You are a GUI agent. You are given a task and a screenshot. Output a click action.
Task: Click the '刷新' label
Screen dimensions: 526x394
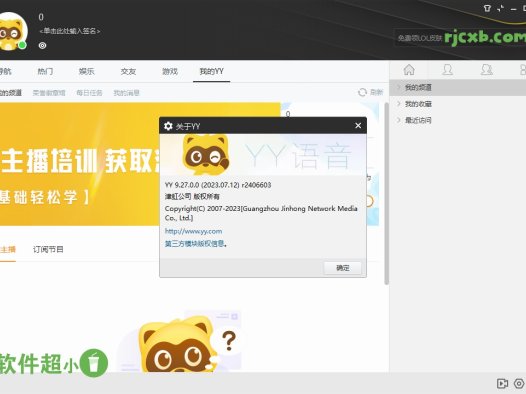click(x=376, y=92)
